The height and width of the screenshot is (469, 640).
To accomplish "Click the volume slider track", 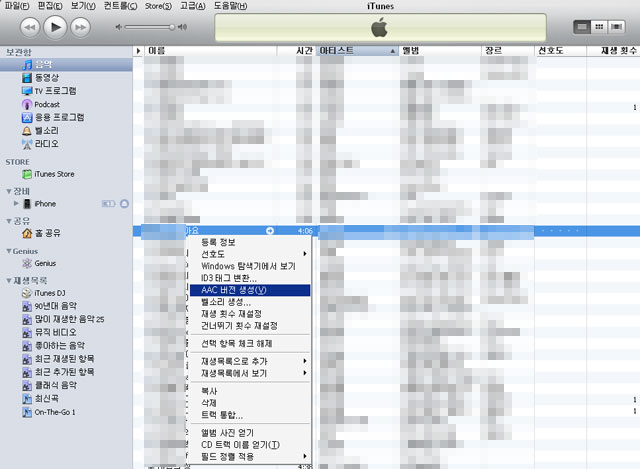I will (149, 27).
